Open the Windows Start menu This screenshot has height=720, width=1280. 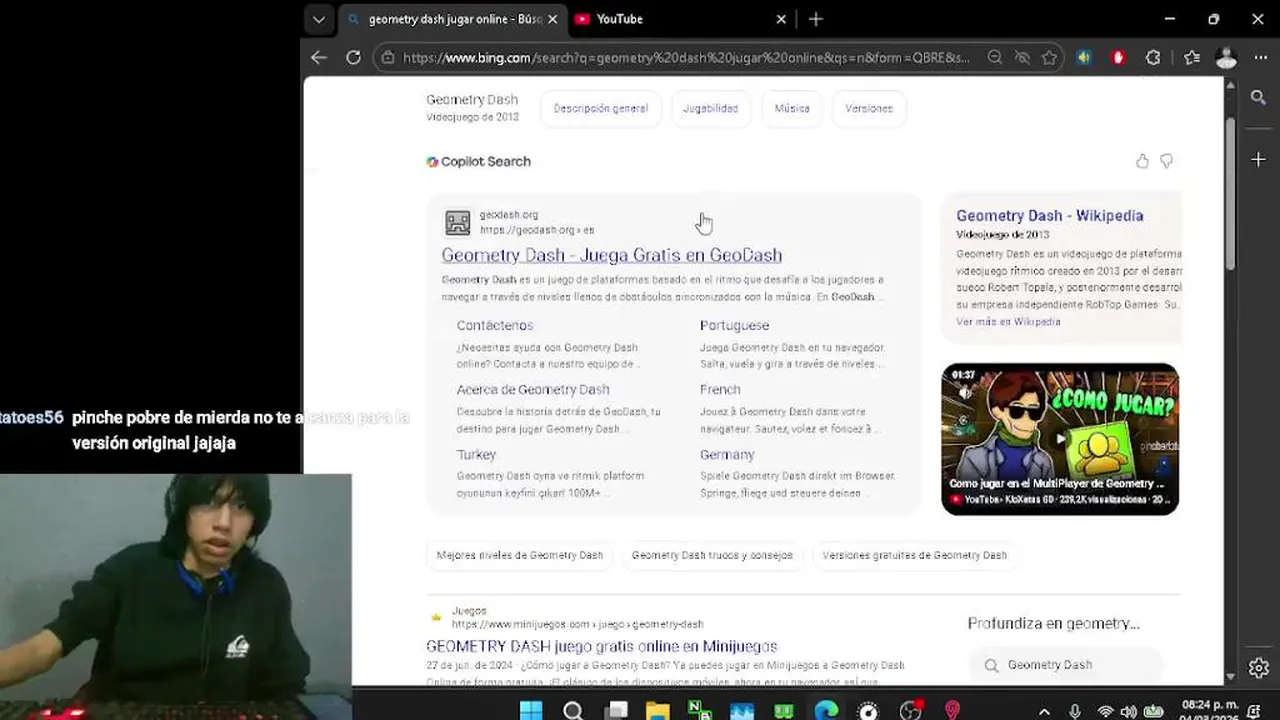(x=531, y=710)
